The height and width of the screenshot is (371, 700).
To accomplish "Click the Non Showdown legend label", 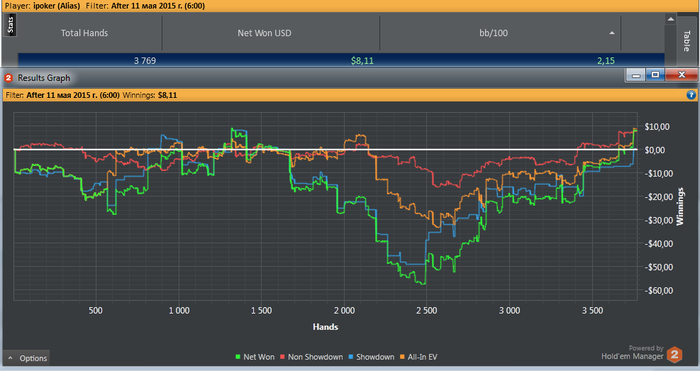I will pyautogui.click(x=315, y=357).
